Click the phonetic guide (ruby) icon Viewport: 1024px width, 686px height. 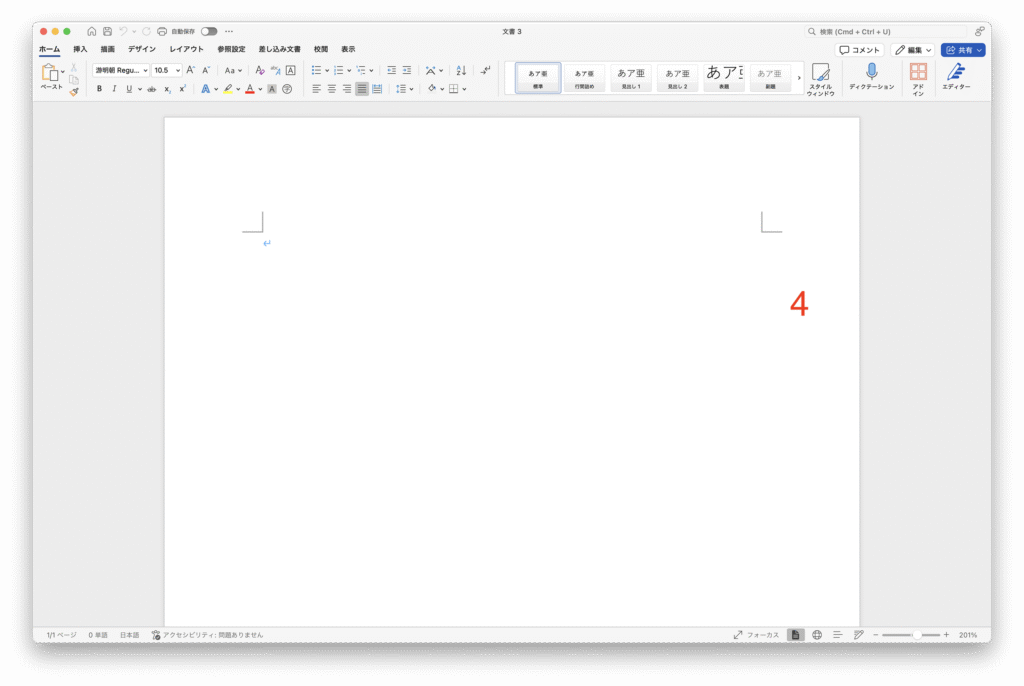pyautogui.click(x=276, y=70)
